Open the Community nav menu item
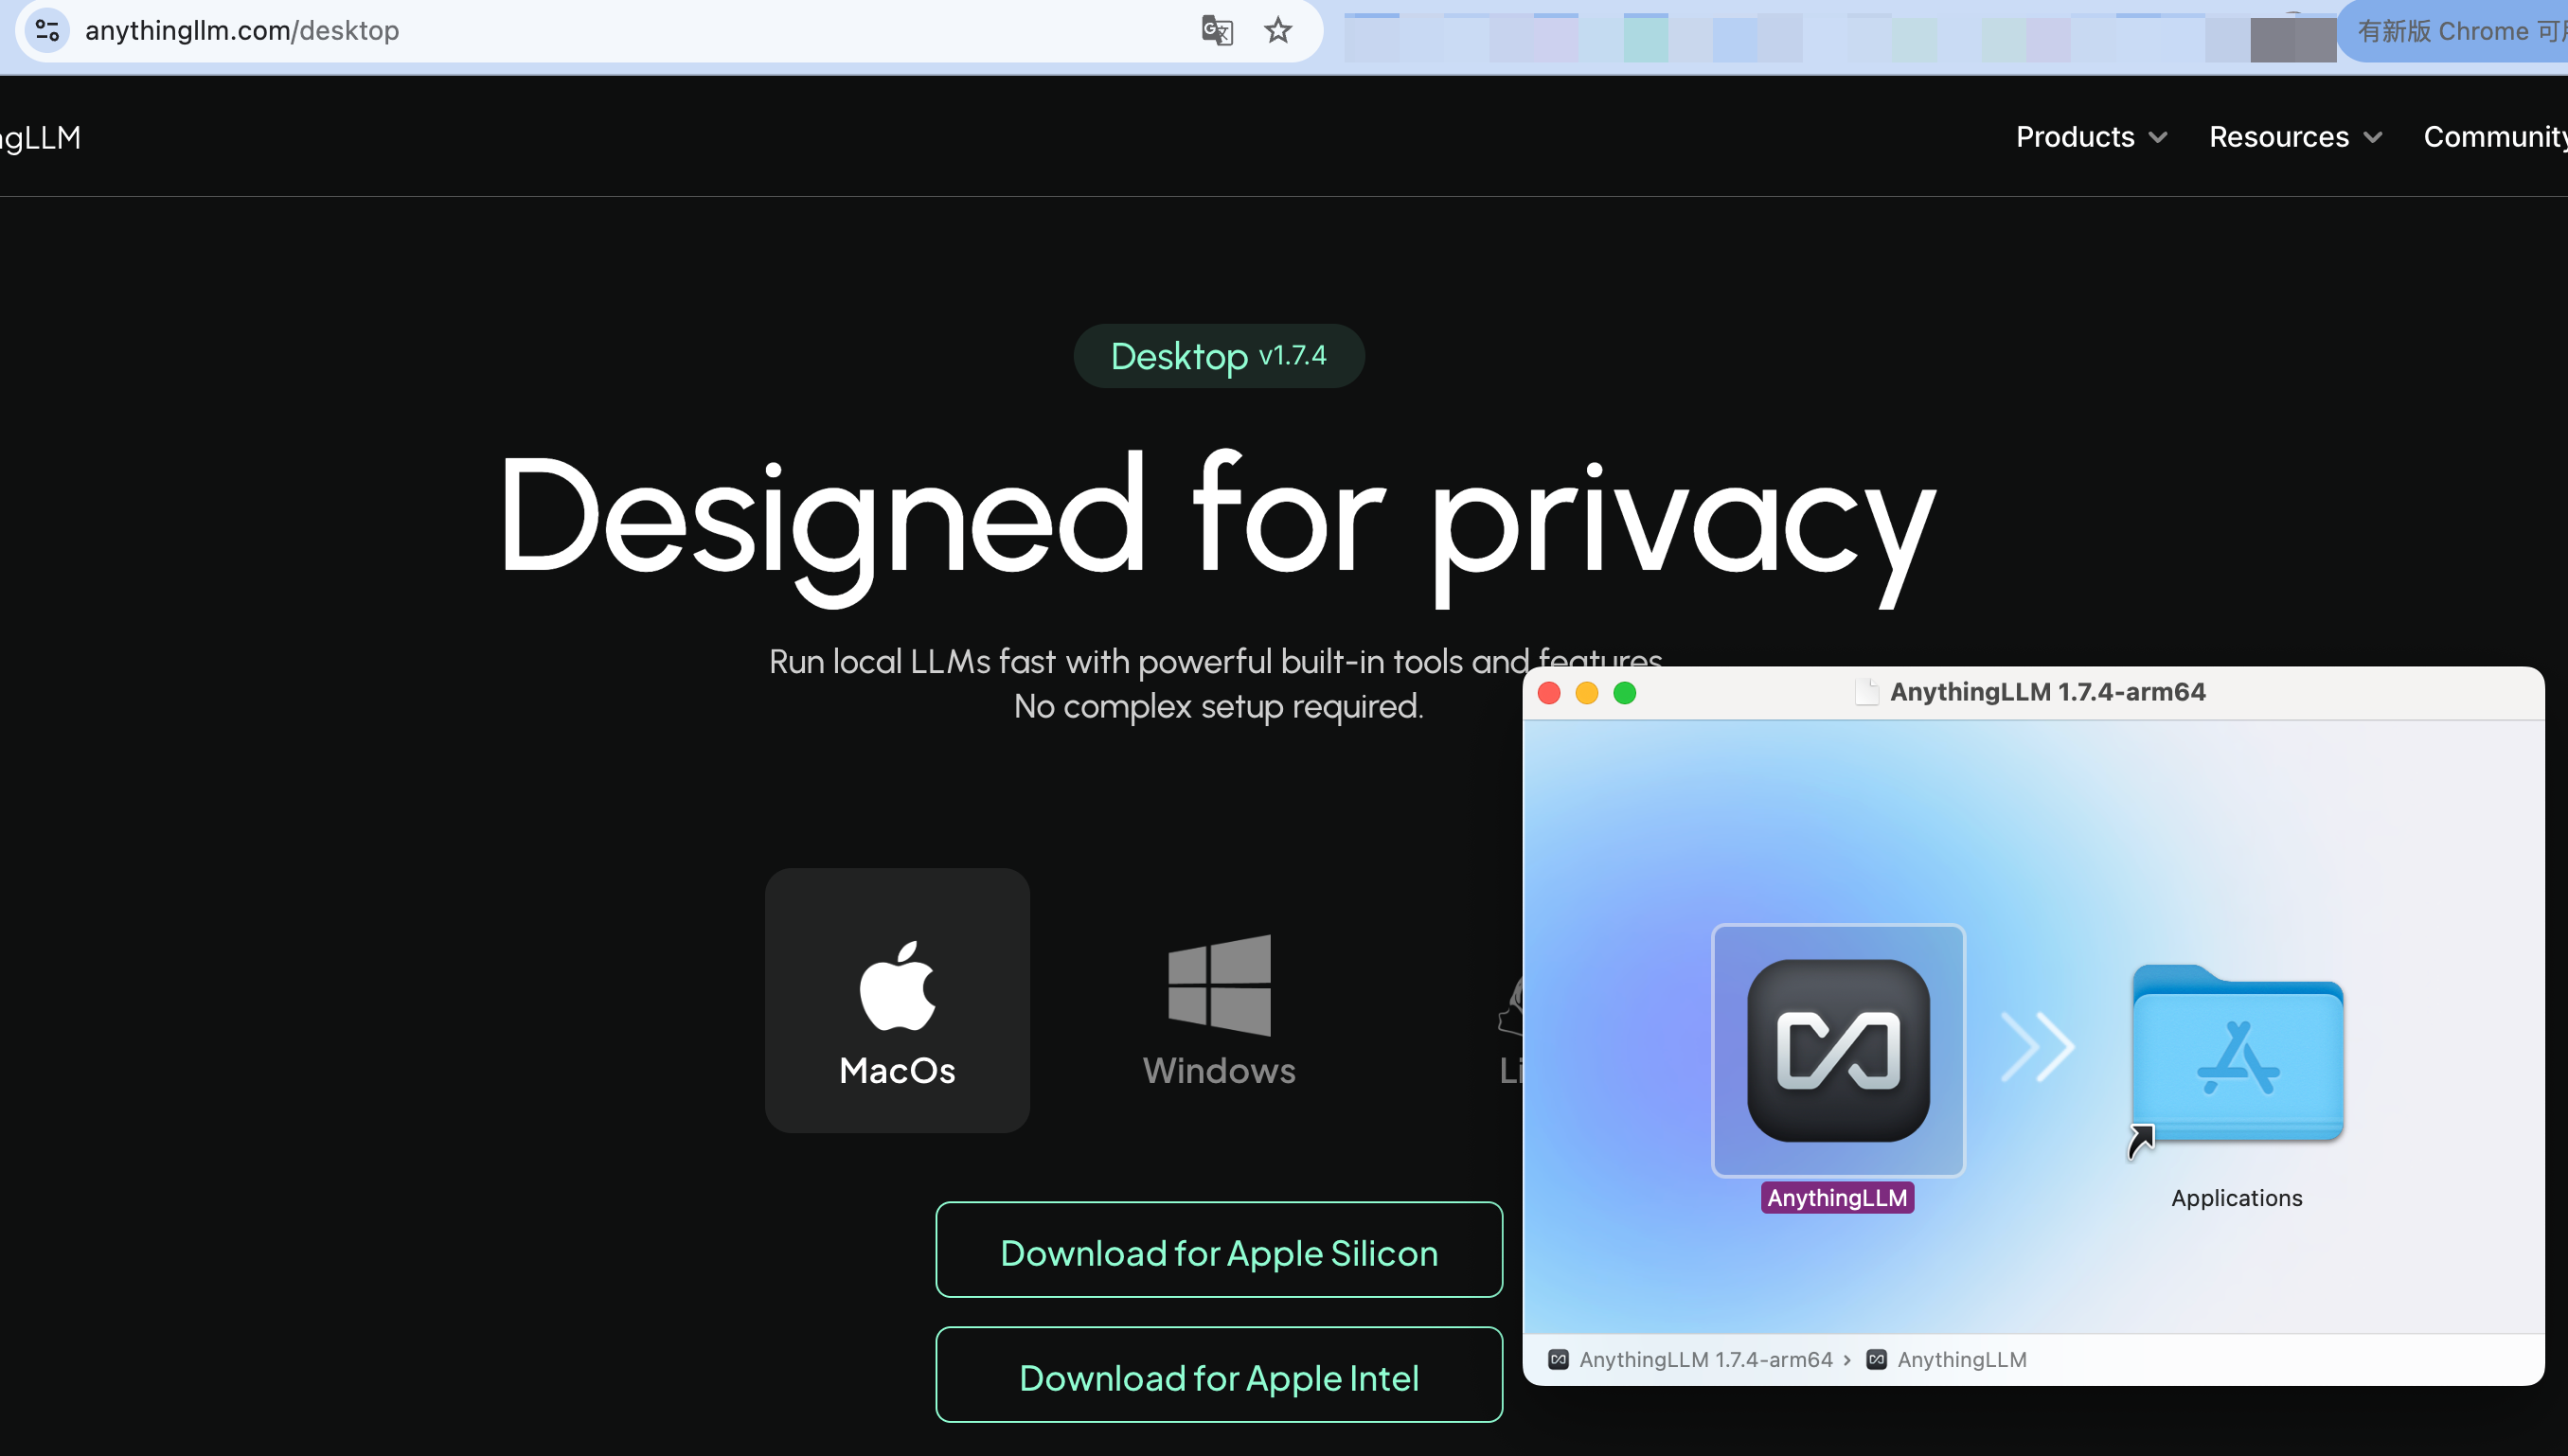The image size is (2568, 1456). (2494, 137)
